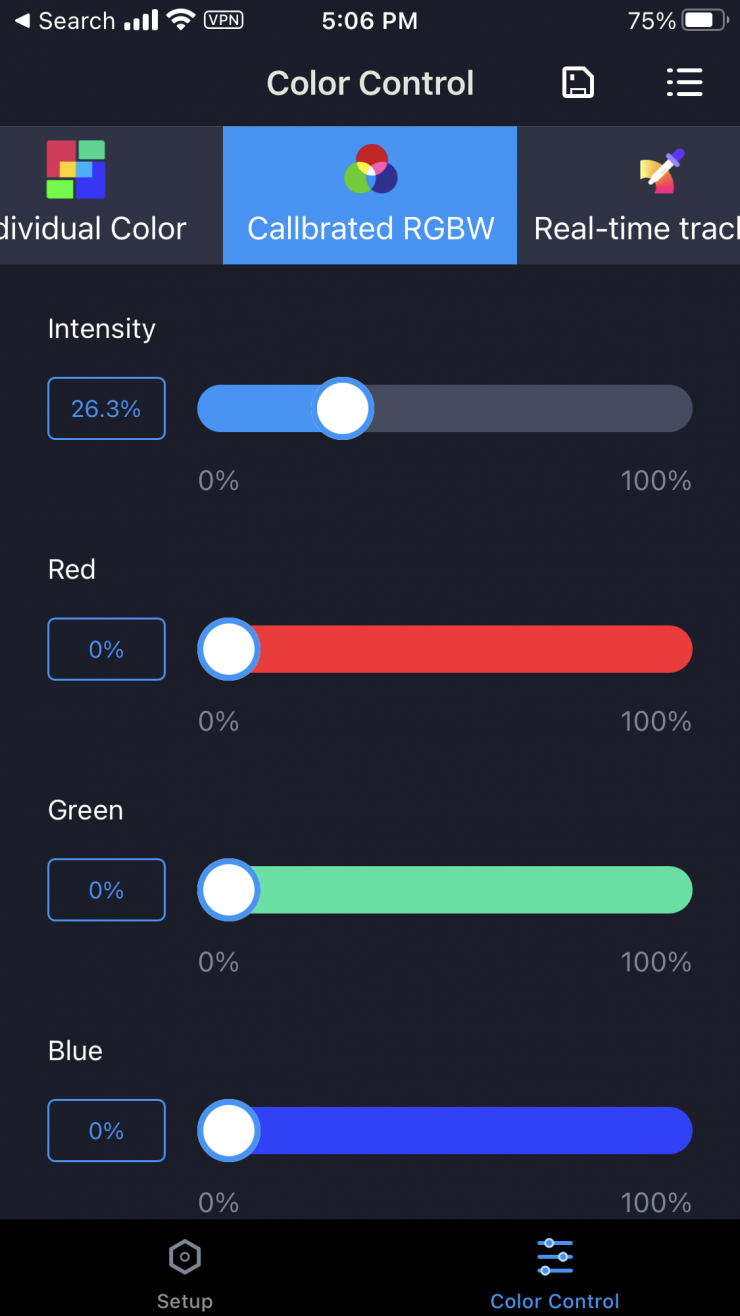Viewport: 740px width, 1316px height.
Task: Tap the Color Control sliders icon
Action: coord(555,1256)
